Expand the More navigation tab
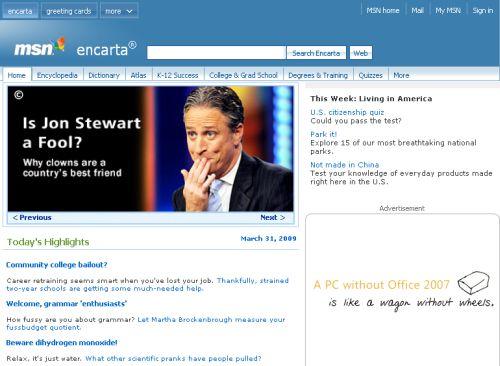Image resolution: width=500 pixels, height=366 pixels. (x=401, y=75)
